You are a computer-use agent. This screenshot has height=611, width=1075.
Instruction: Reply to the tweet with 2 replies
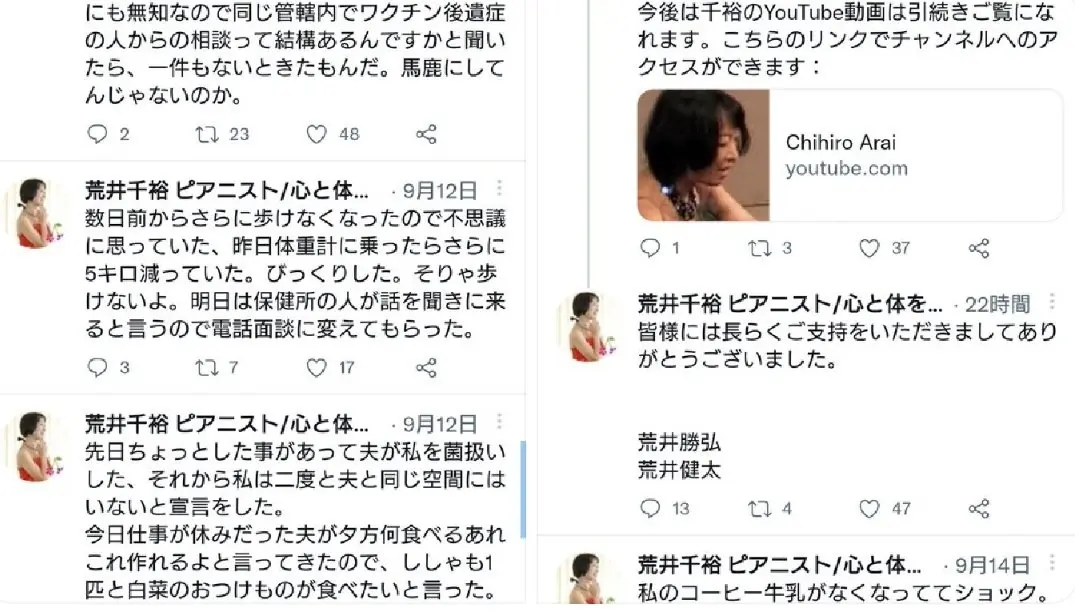pyautogui.click(x=97, y=134)
